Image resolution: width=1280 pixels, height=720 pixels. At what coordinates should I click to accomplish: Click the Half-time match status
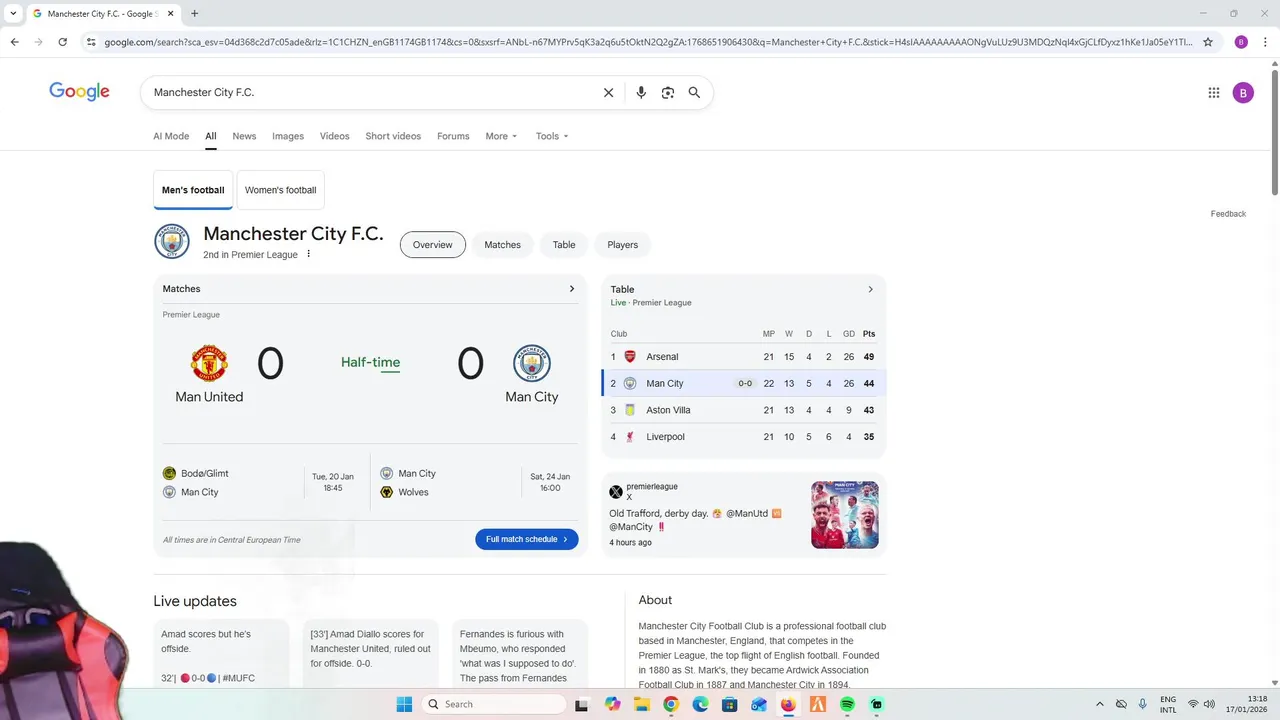click(x=370, y=363)
